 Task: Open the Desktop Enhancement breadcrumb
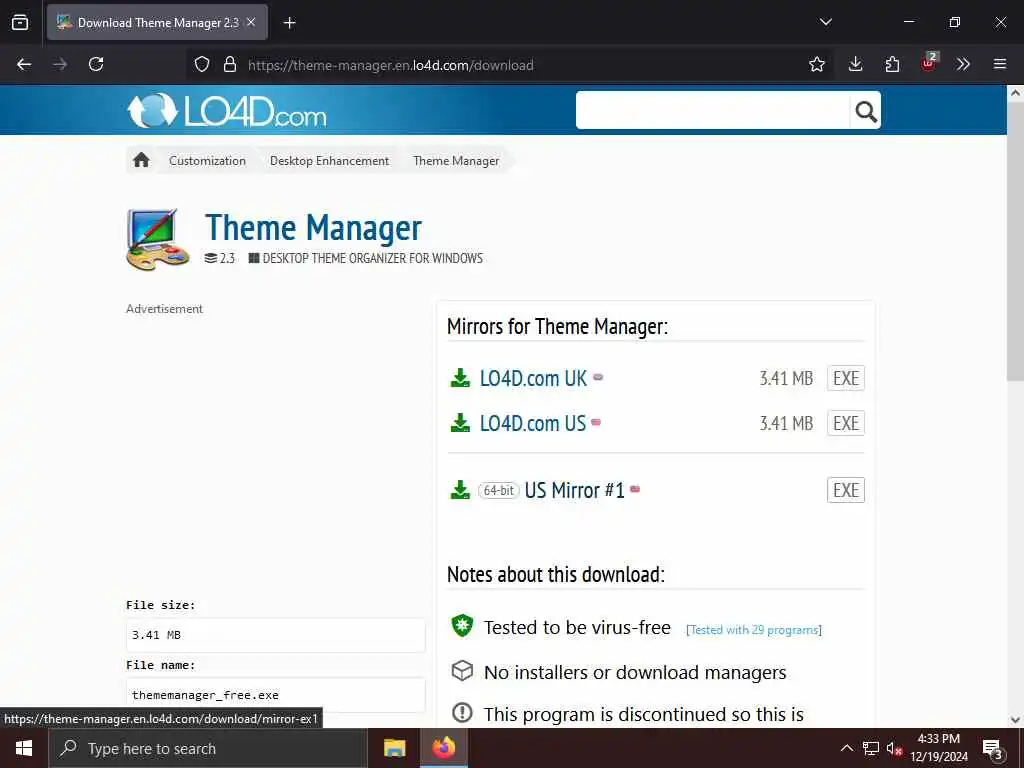(x=329, y=161)
